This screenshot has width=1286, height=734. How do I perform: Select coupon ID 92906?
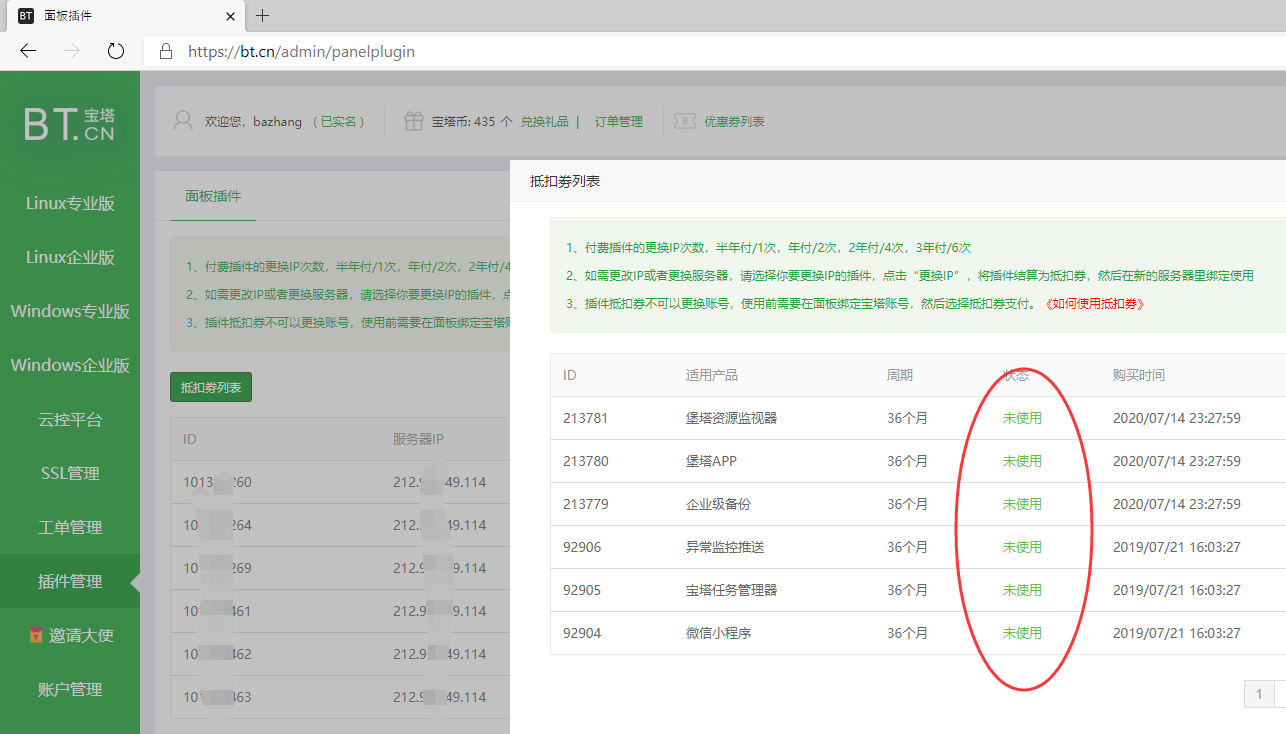[x=582, y=547]
